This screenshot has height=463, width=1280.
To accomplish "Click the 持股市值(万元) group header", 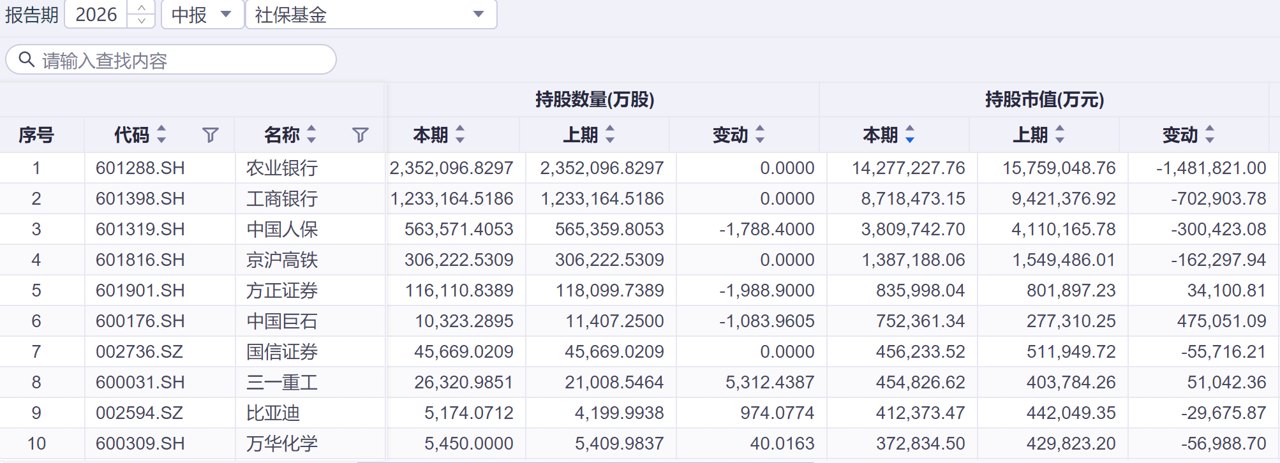I will tap(1045, 100).
